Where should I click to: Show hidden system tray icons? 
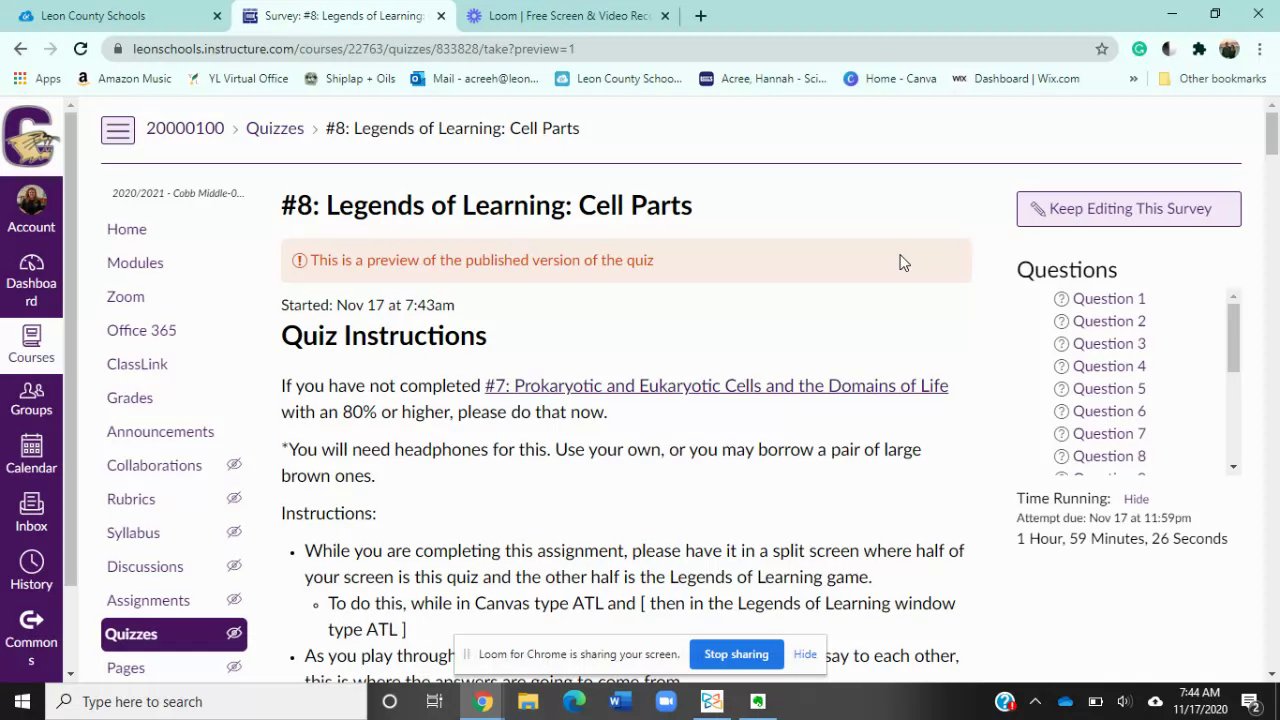(1035, 701)
